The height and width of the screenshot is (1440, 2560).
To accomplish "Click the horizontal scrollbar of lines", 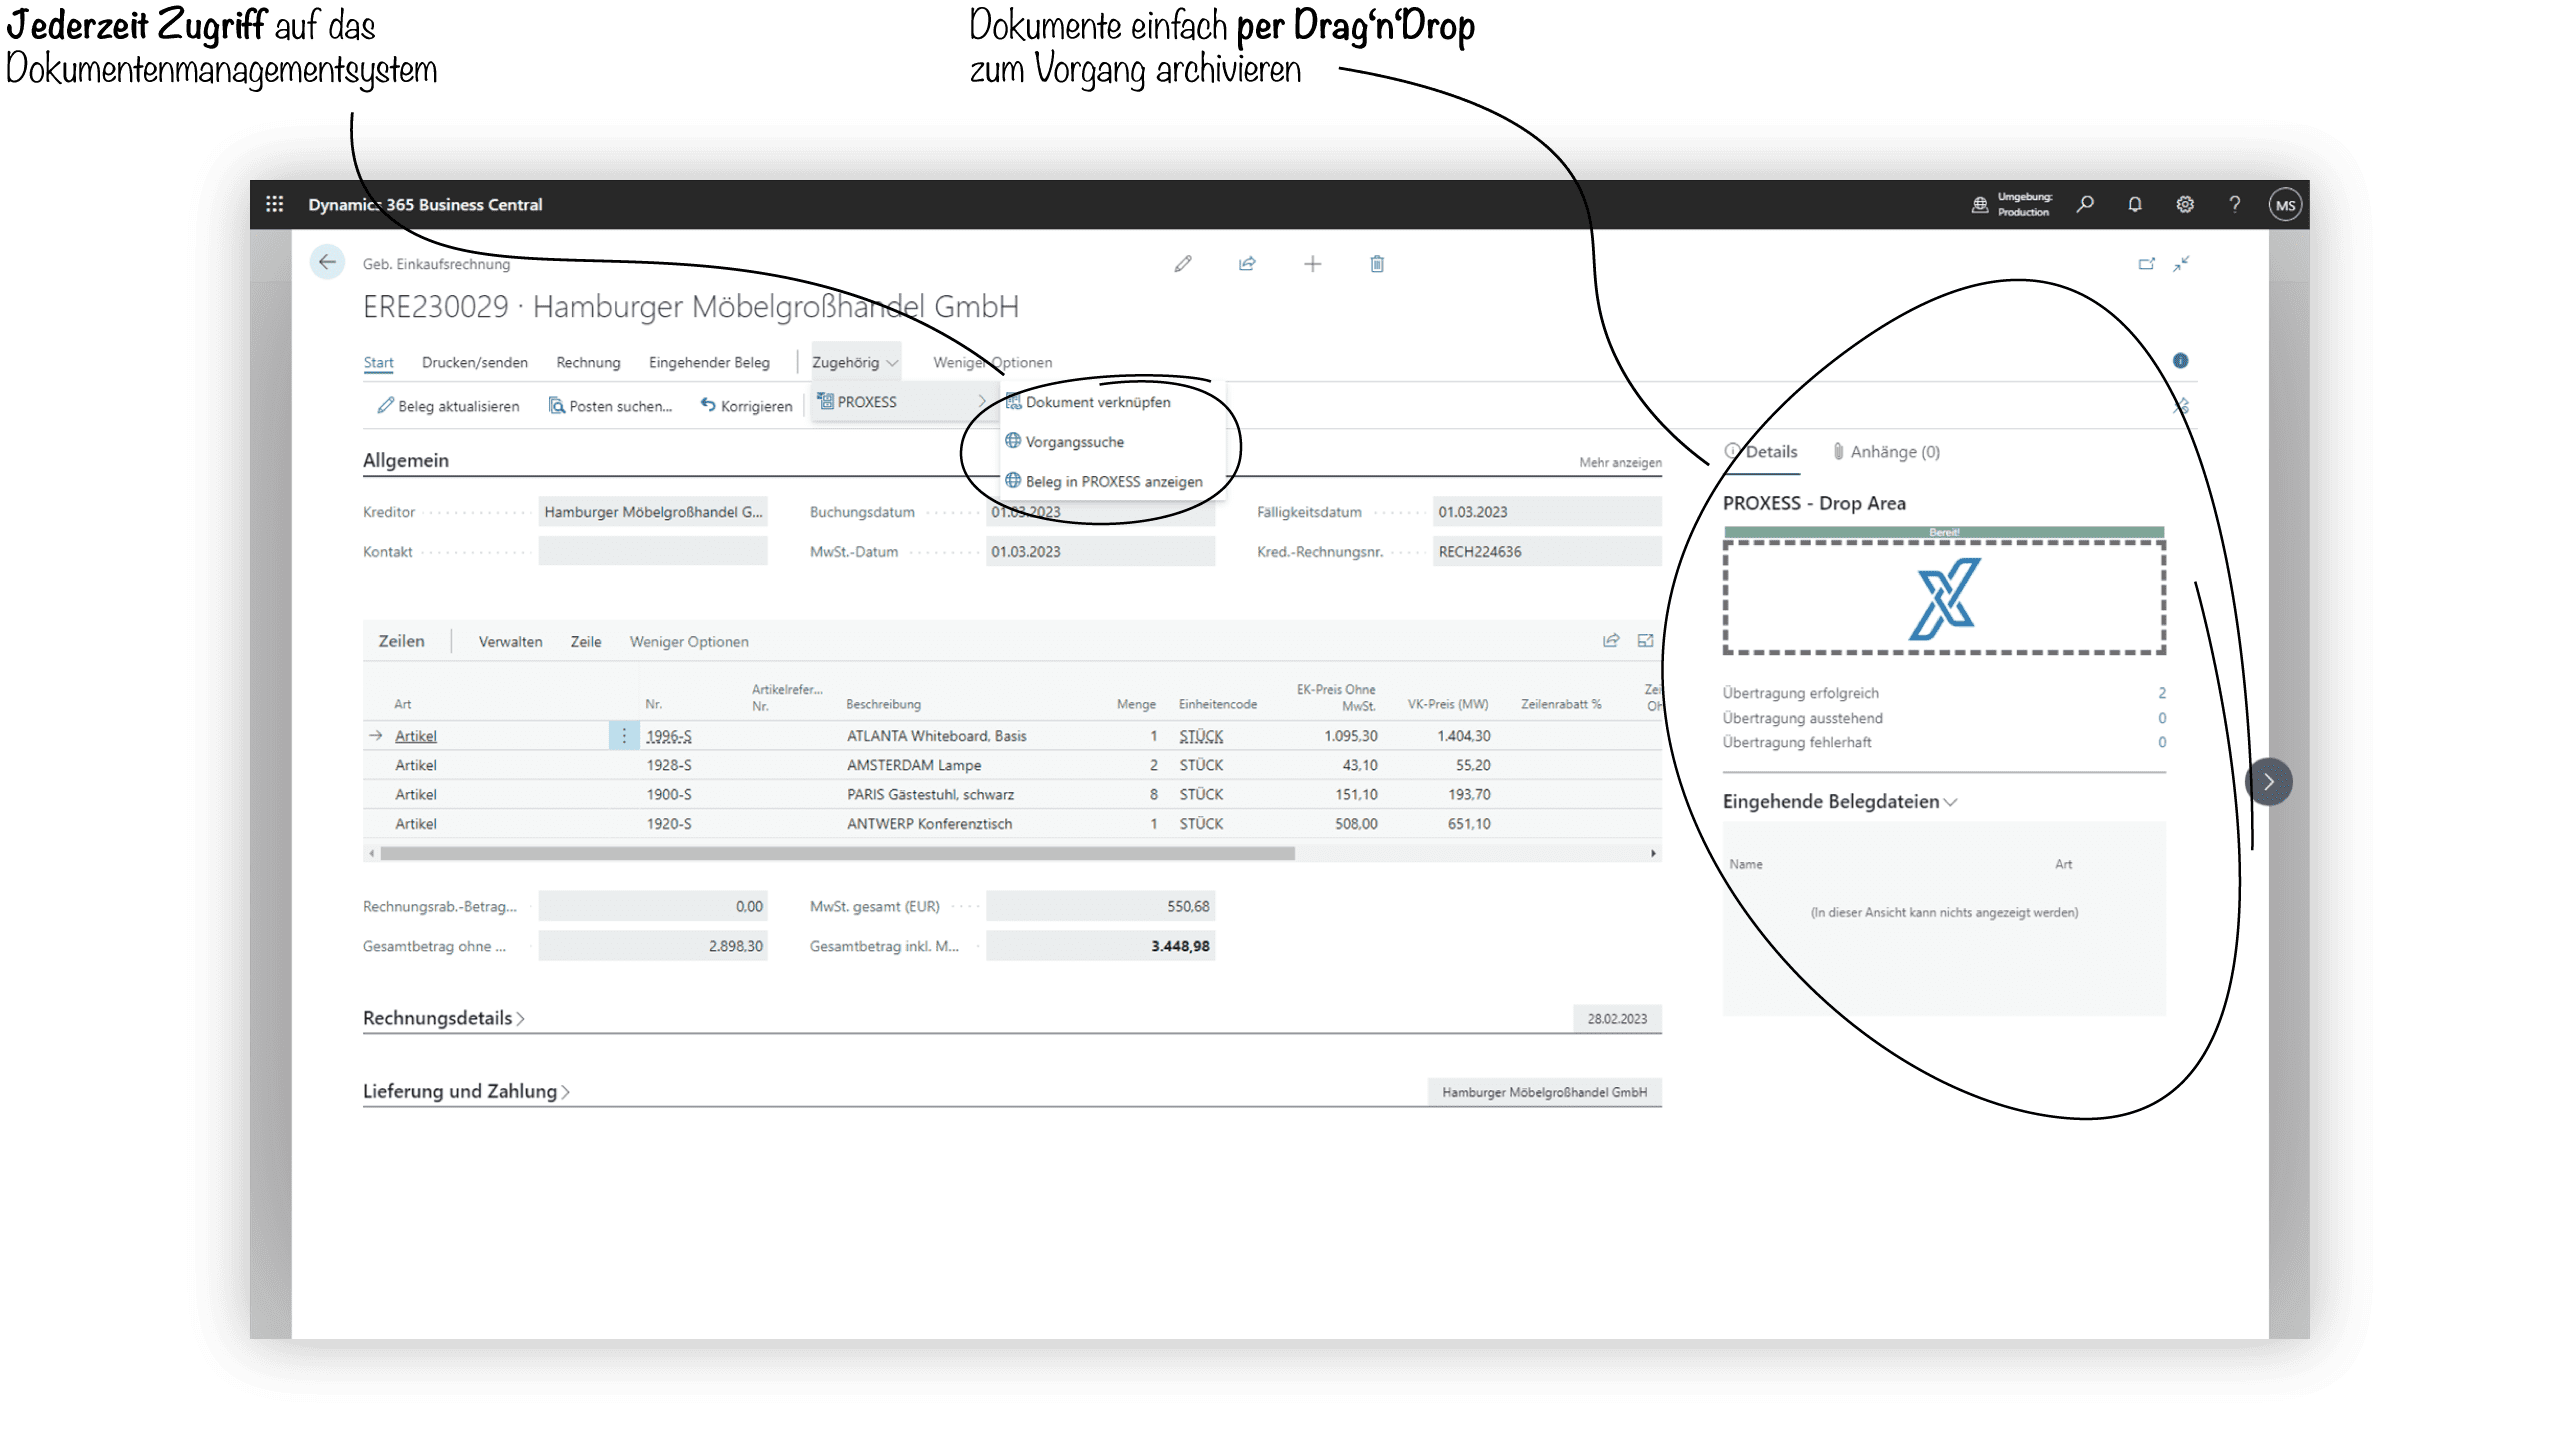I will (837, 853).
